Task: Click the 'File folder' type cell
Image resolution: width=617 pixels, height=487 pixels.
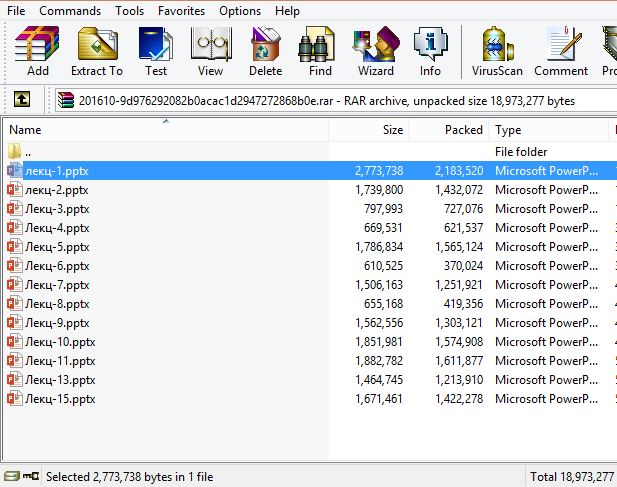Action: click(x=521, y=152)
